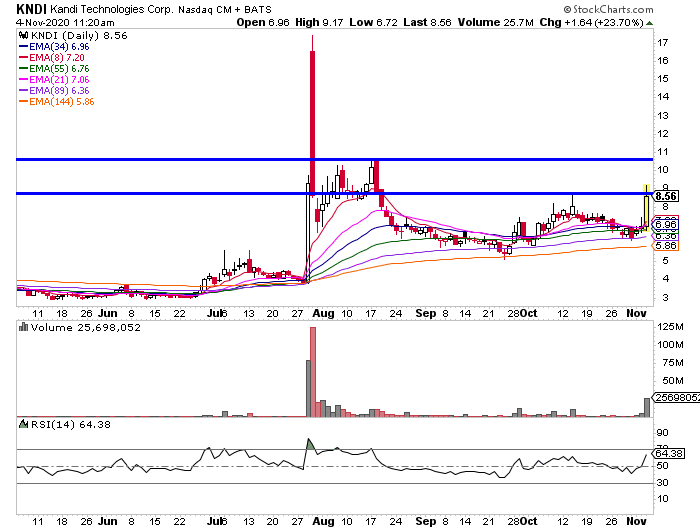Click the upper blue horizontal resistance line
This screenshot has width=700, height=530.
pos(335,159)
